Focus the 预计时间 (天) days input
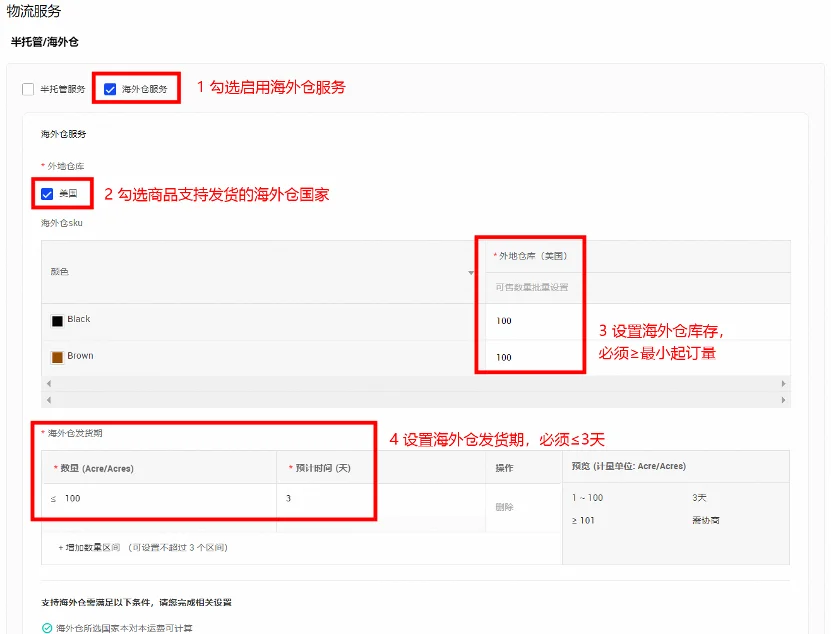Image resolution: width=832 pixels, height=634 pixels. pos(380,498)
